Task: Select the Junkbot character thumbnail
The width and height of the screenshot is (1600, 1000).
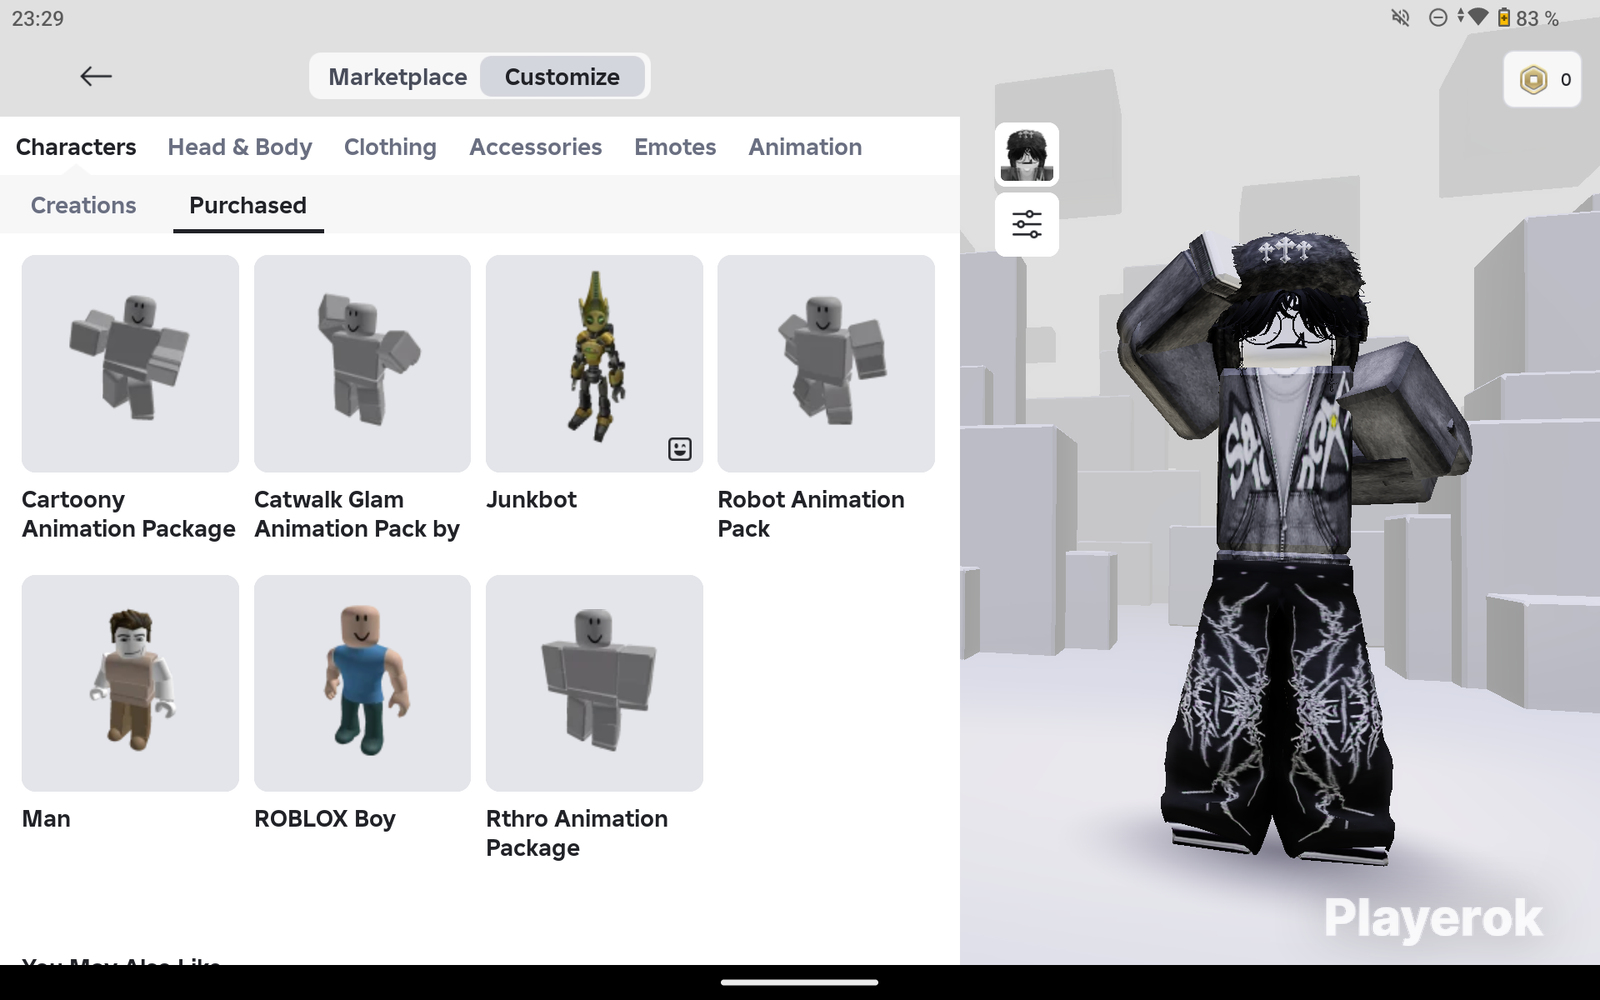Action: coord(594,363)
